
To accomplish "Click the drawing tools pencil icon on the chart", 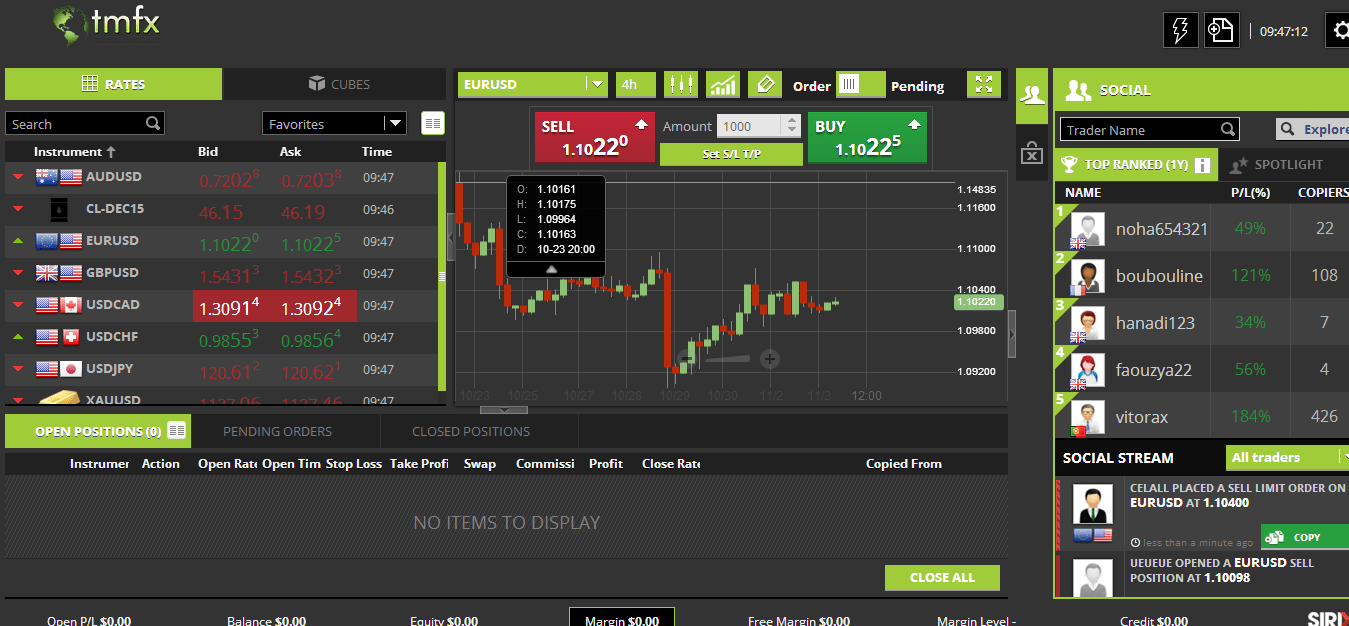I will 764,85.
